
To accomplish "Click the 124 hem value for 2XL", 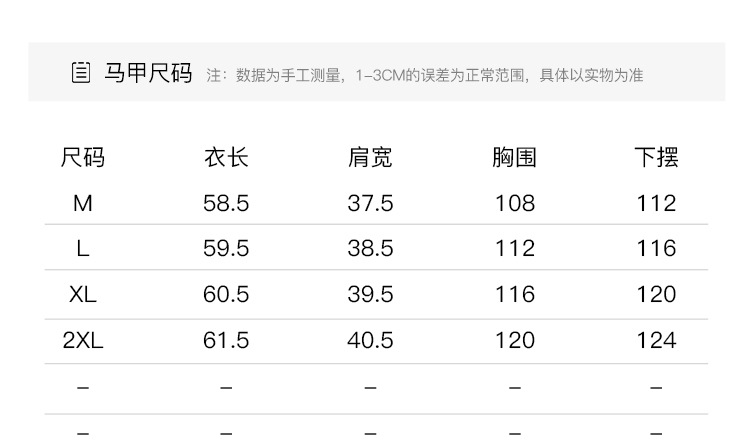I will click(x=656, y=340).
